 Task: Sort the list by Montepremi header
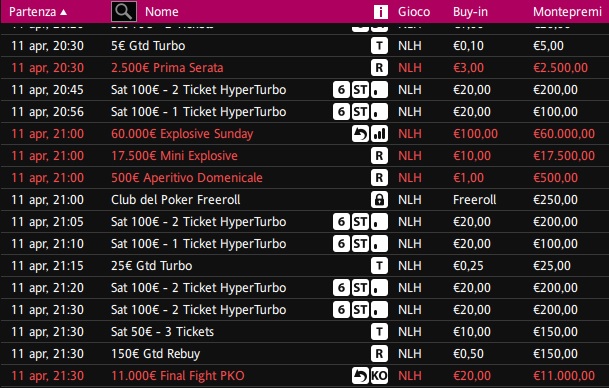tap(567, 12)
